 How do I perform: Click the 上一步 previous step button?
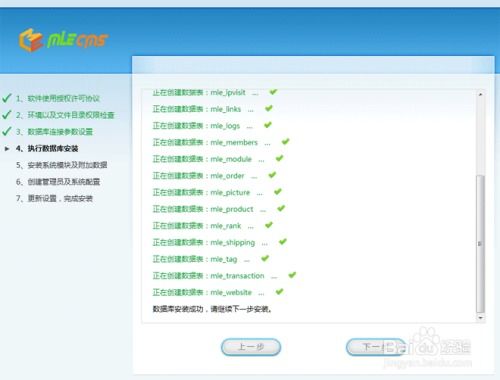click(251, 347)
